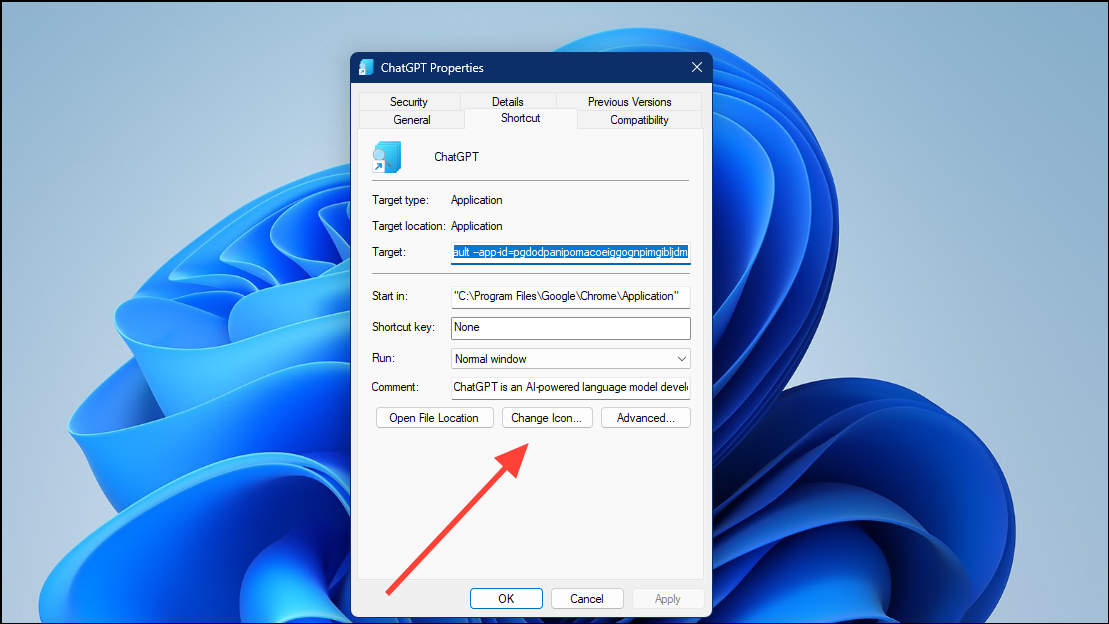
Task: Open the Details tab
Action: coord(507,101)
